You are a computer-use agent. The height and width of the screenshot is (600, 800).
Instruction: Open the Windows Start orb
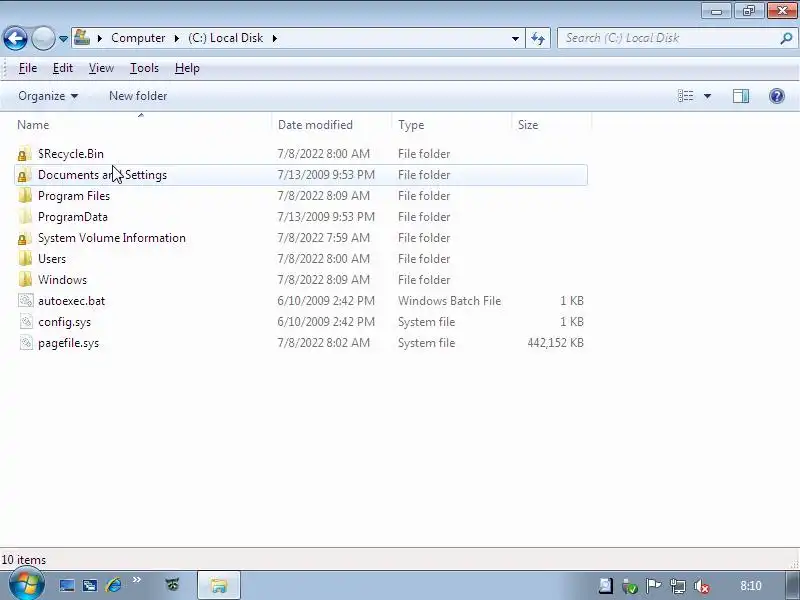click(x=27, y=585)
